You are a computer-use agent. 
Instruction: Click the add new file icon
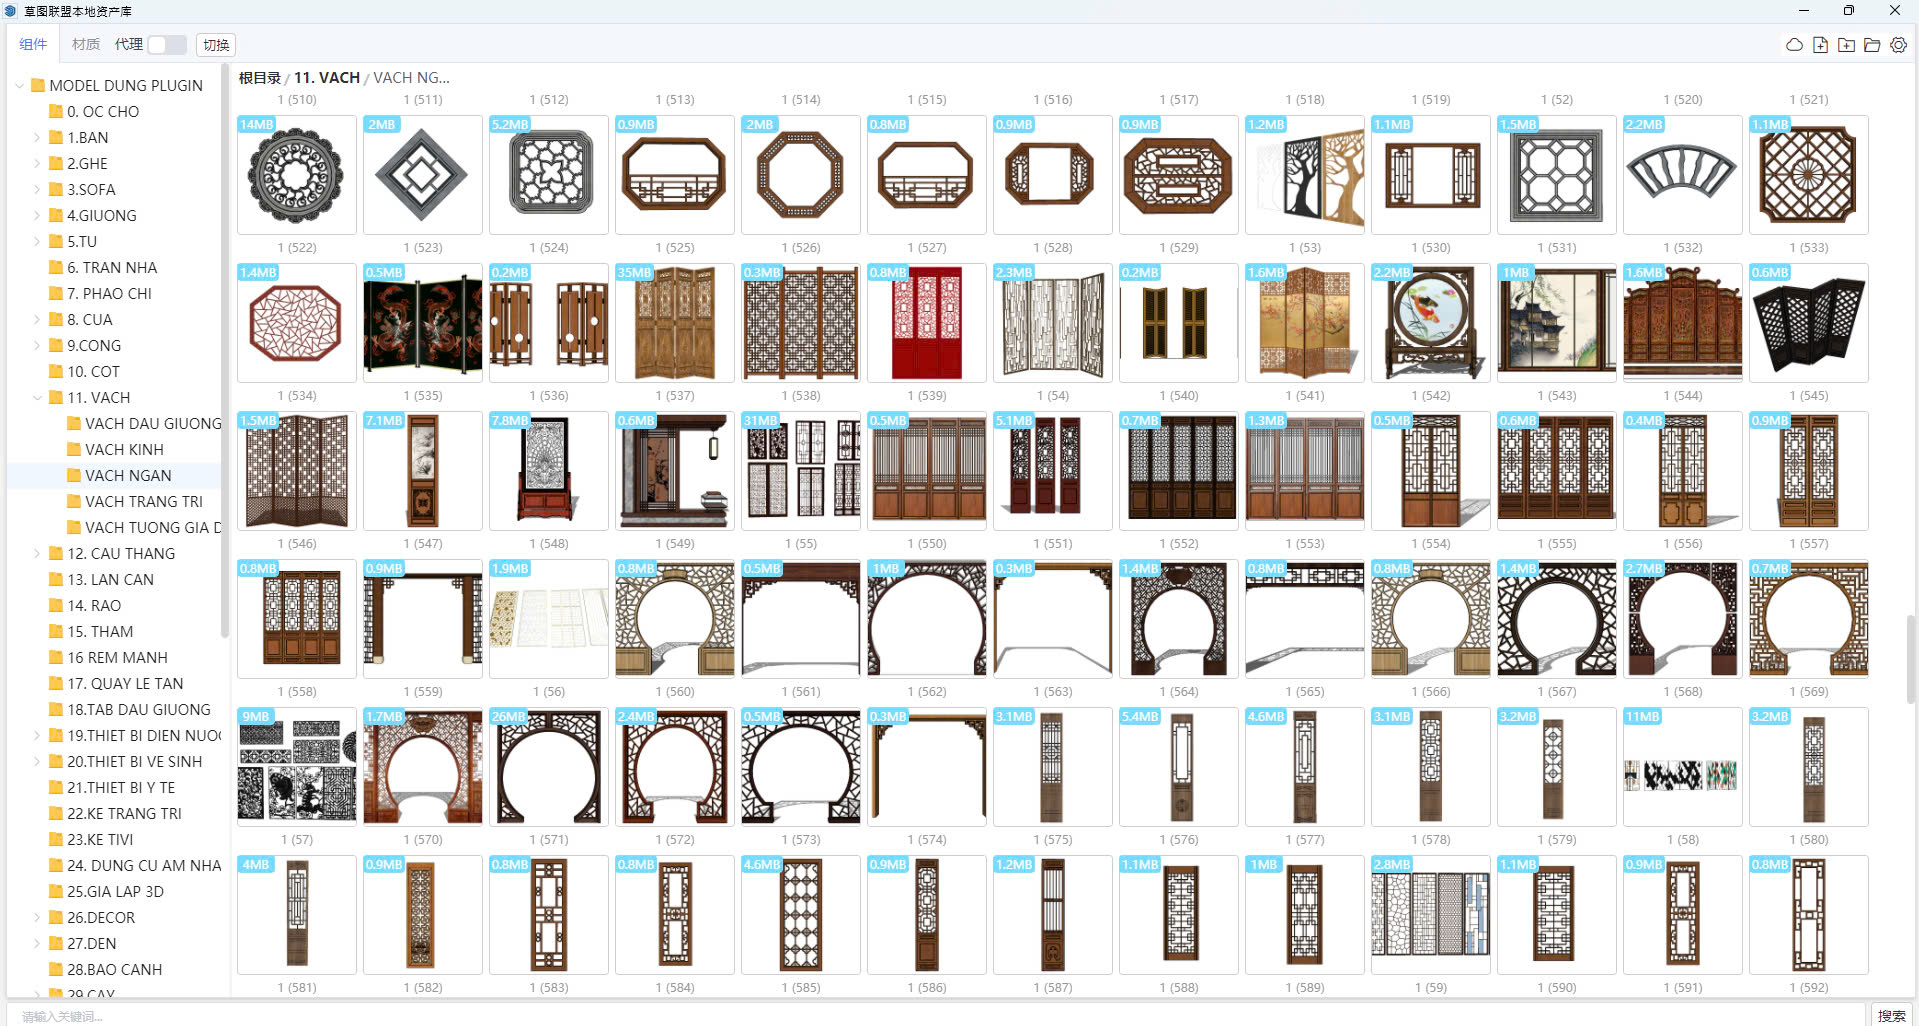pos(1820,45)
